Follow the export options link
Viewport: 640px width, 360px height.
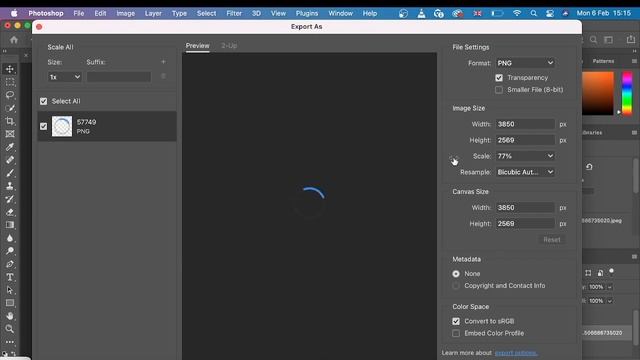pyautogui.click(x=516, y=353)
